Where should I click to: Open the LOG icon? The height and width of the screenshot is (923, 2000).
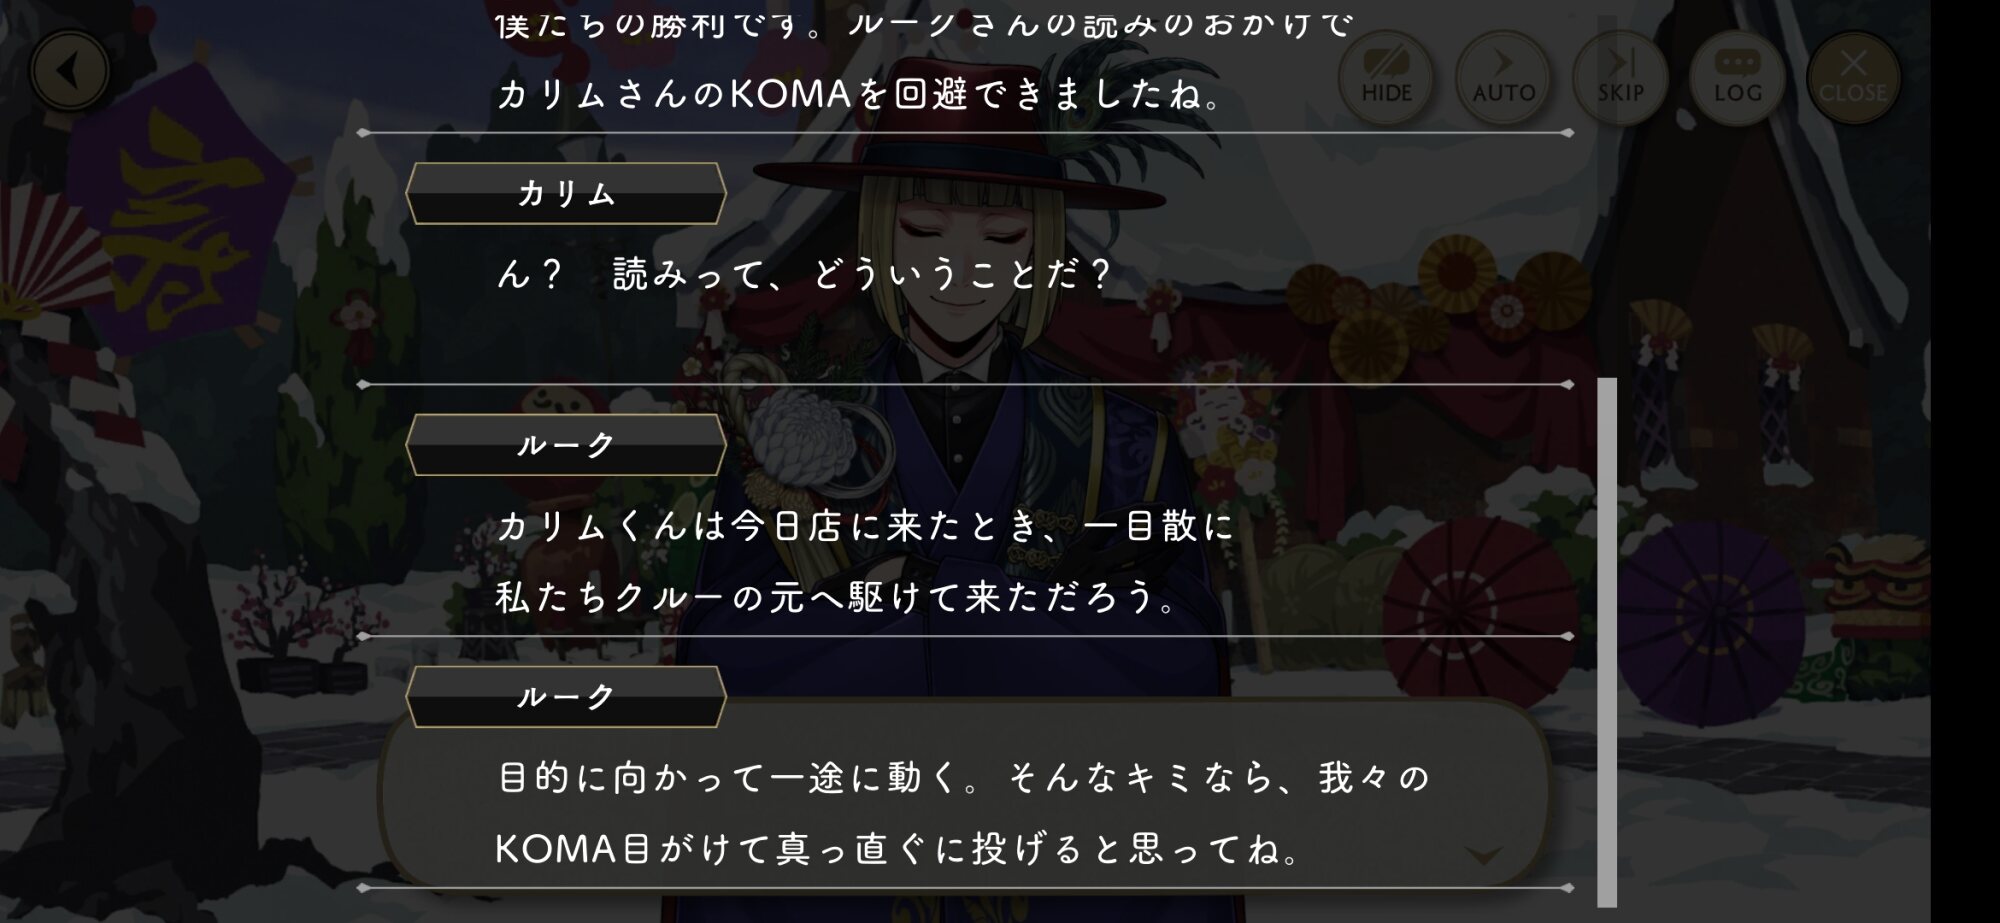click(1737, 77)
